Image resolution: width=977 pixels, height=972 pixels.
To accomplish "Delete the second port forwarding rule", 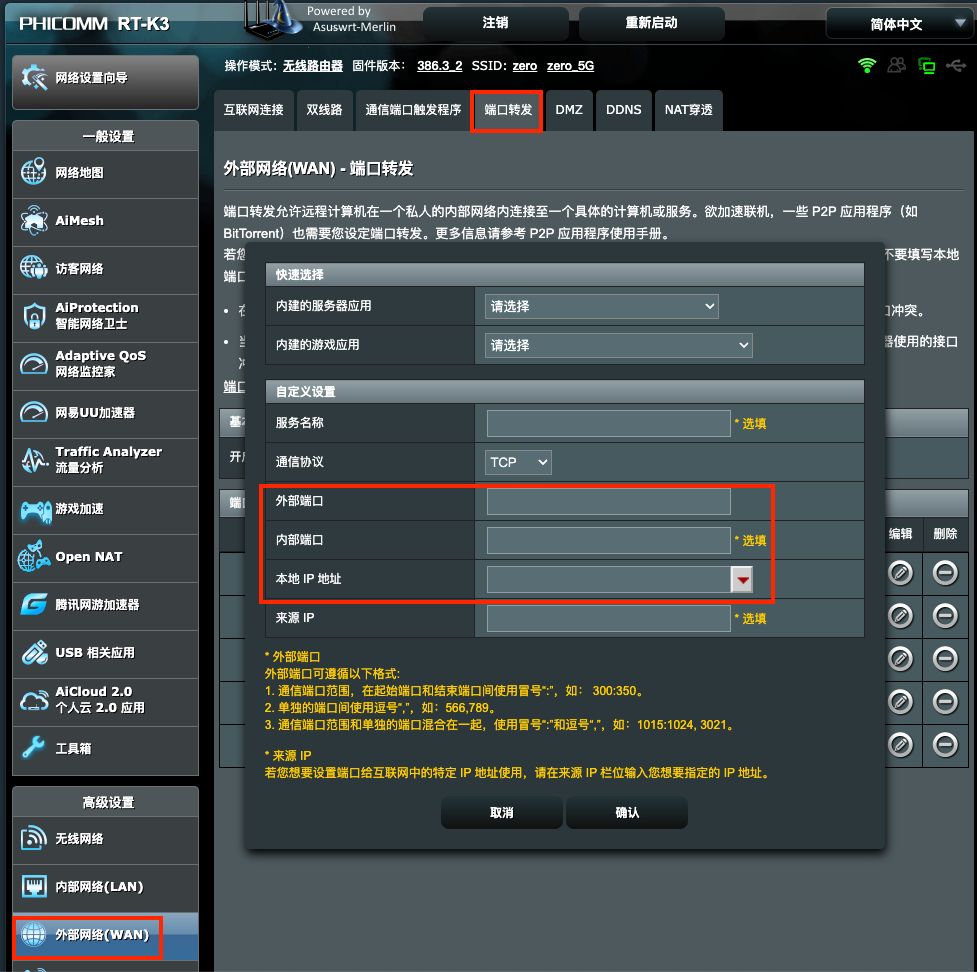I will pyautogui.click(x=945, y=616).
